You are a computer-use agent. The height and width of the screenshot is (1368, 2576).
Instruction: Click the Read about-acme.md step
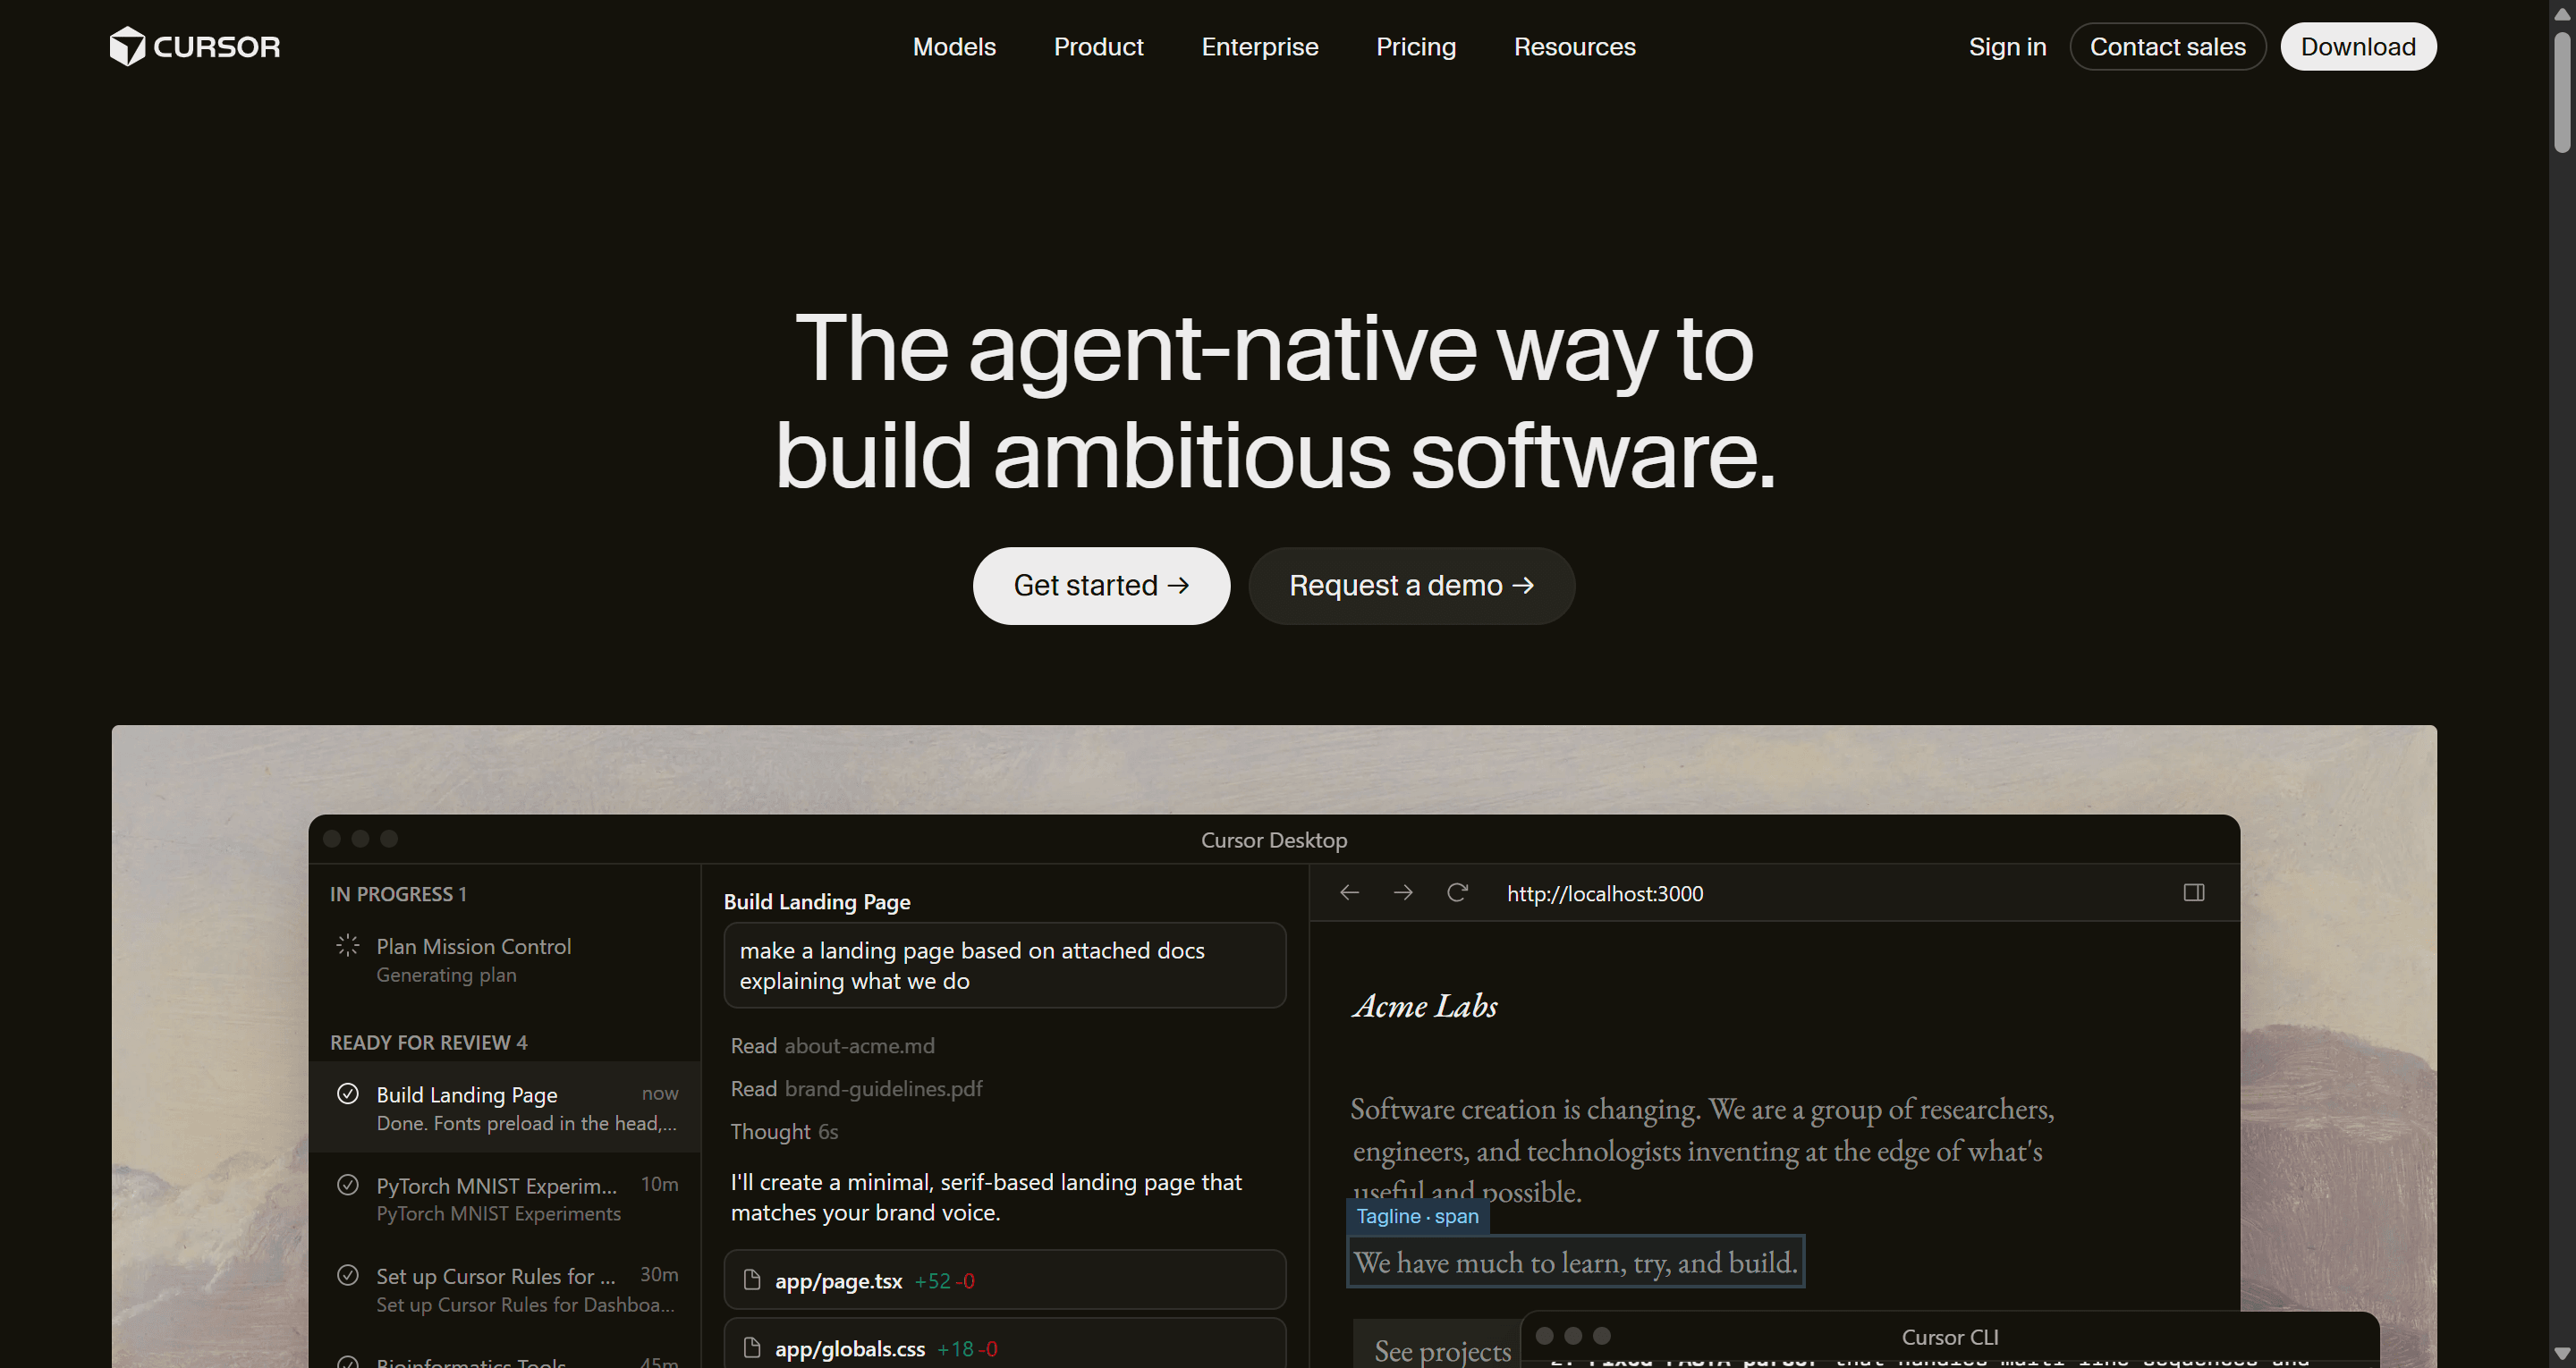click(x=832, y=1045)
